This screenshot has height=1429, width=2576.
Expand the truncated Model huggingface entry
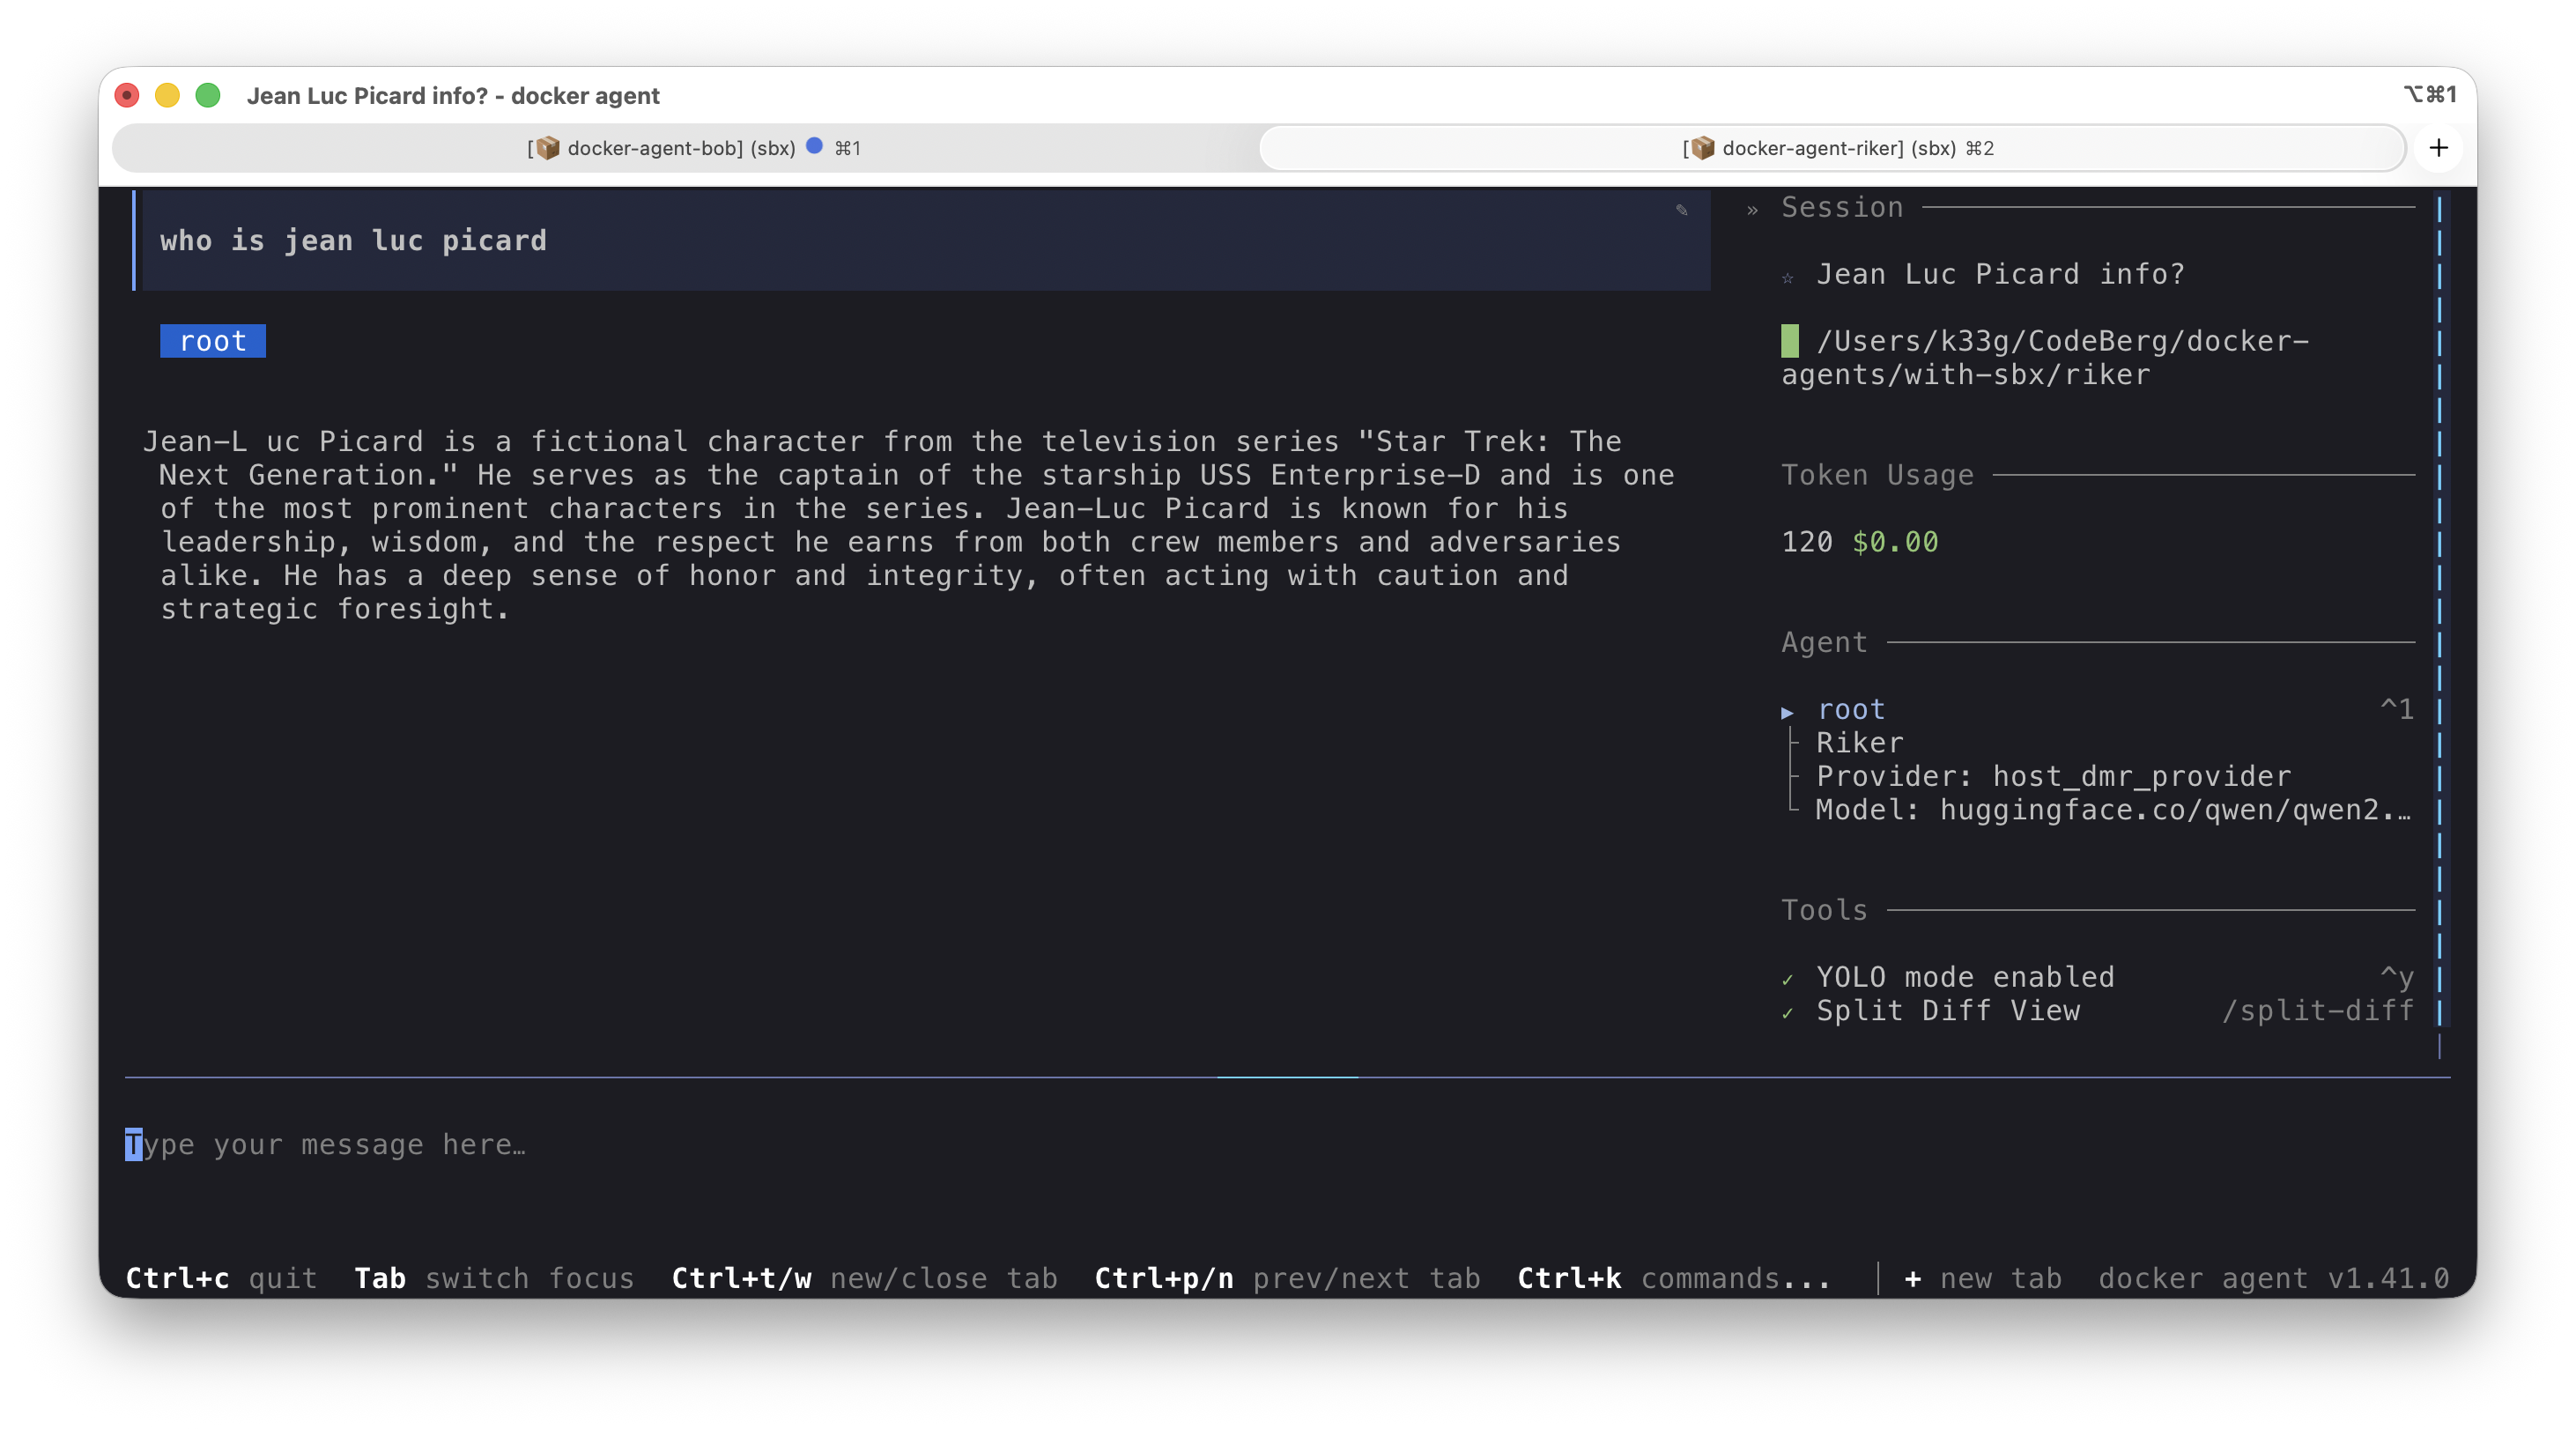(x=2112, y=810)
